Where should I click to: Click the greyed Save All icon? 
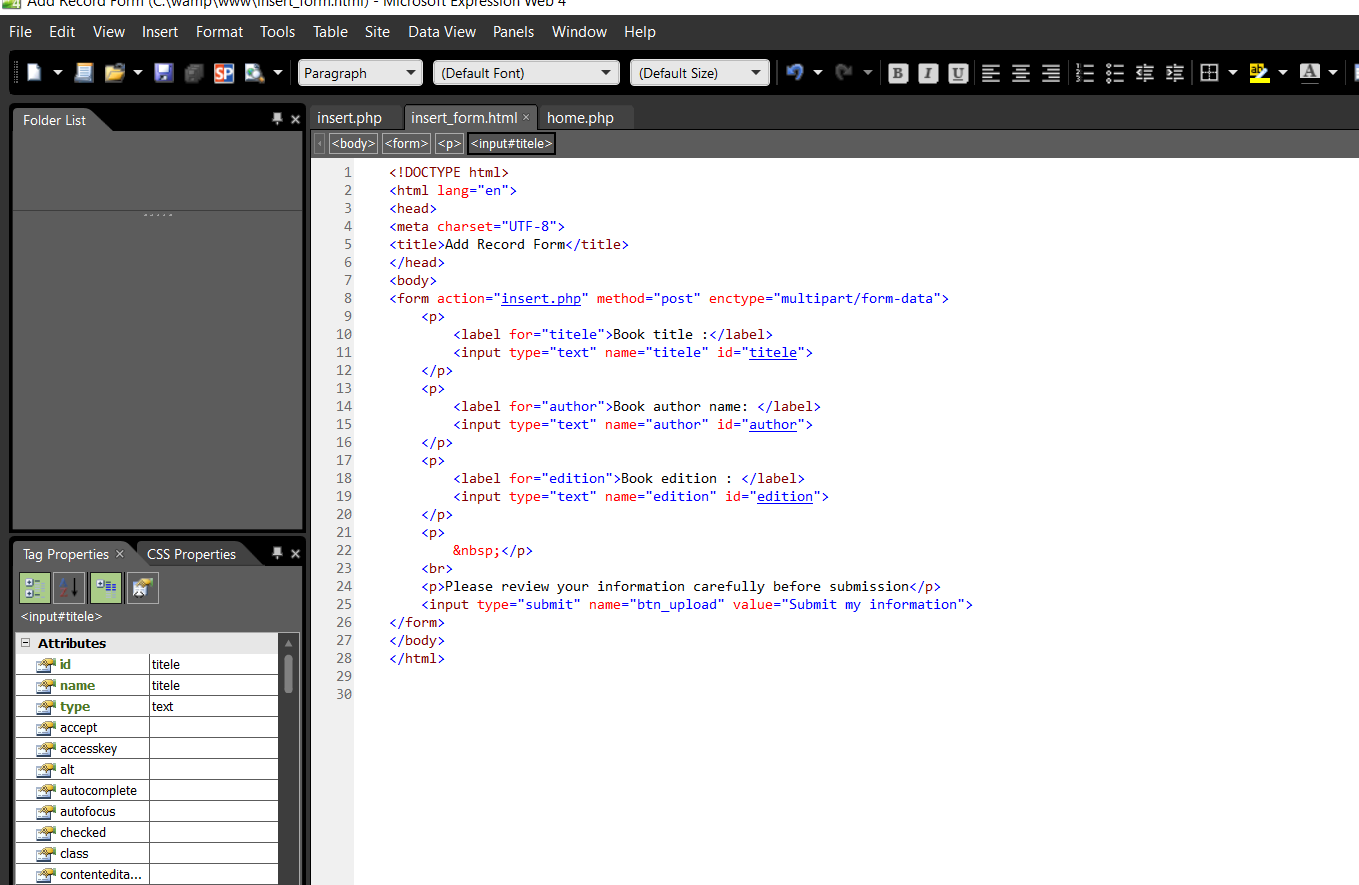click(194, 72)
